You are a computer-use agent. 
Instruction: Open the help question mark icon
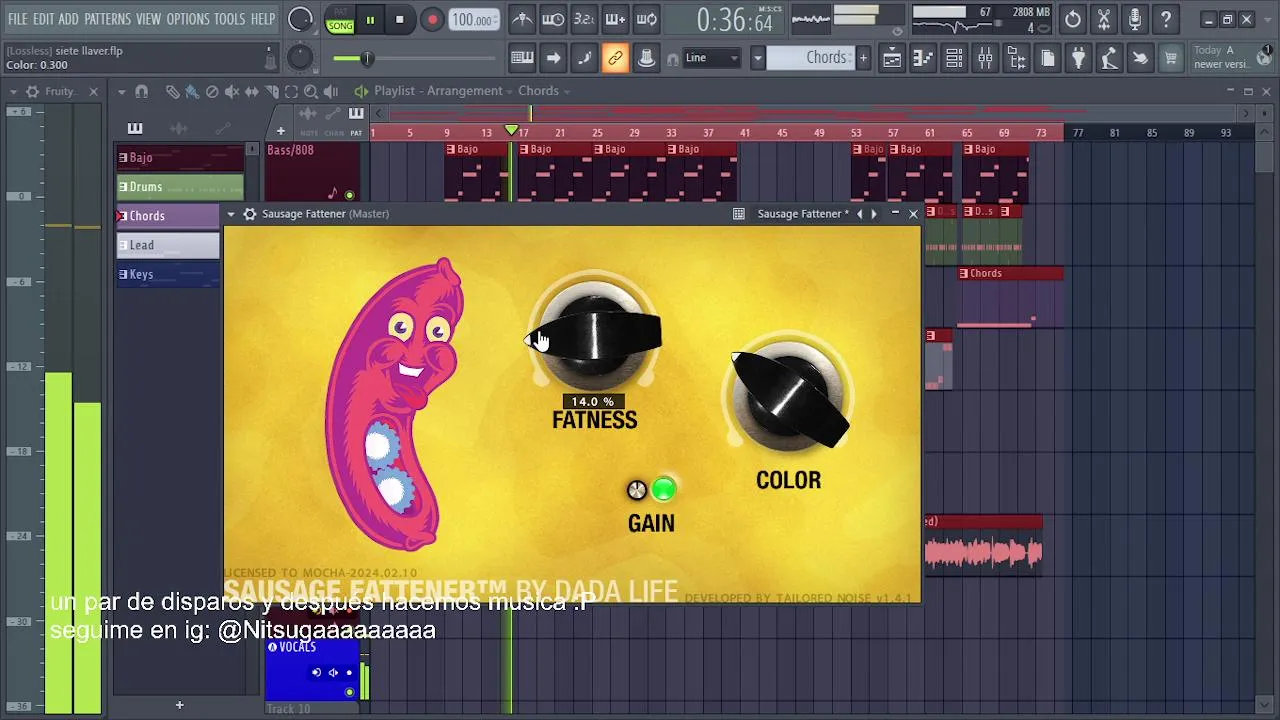click(1166, 19)
